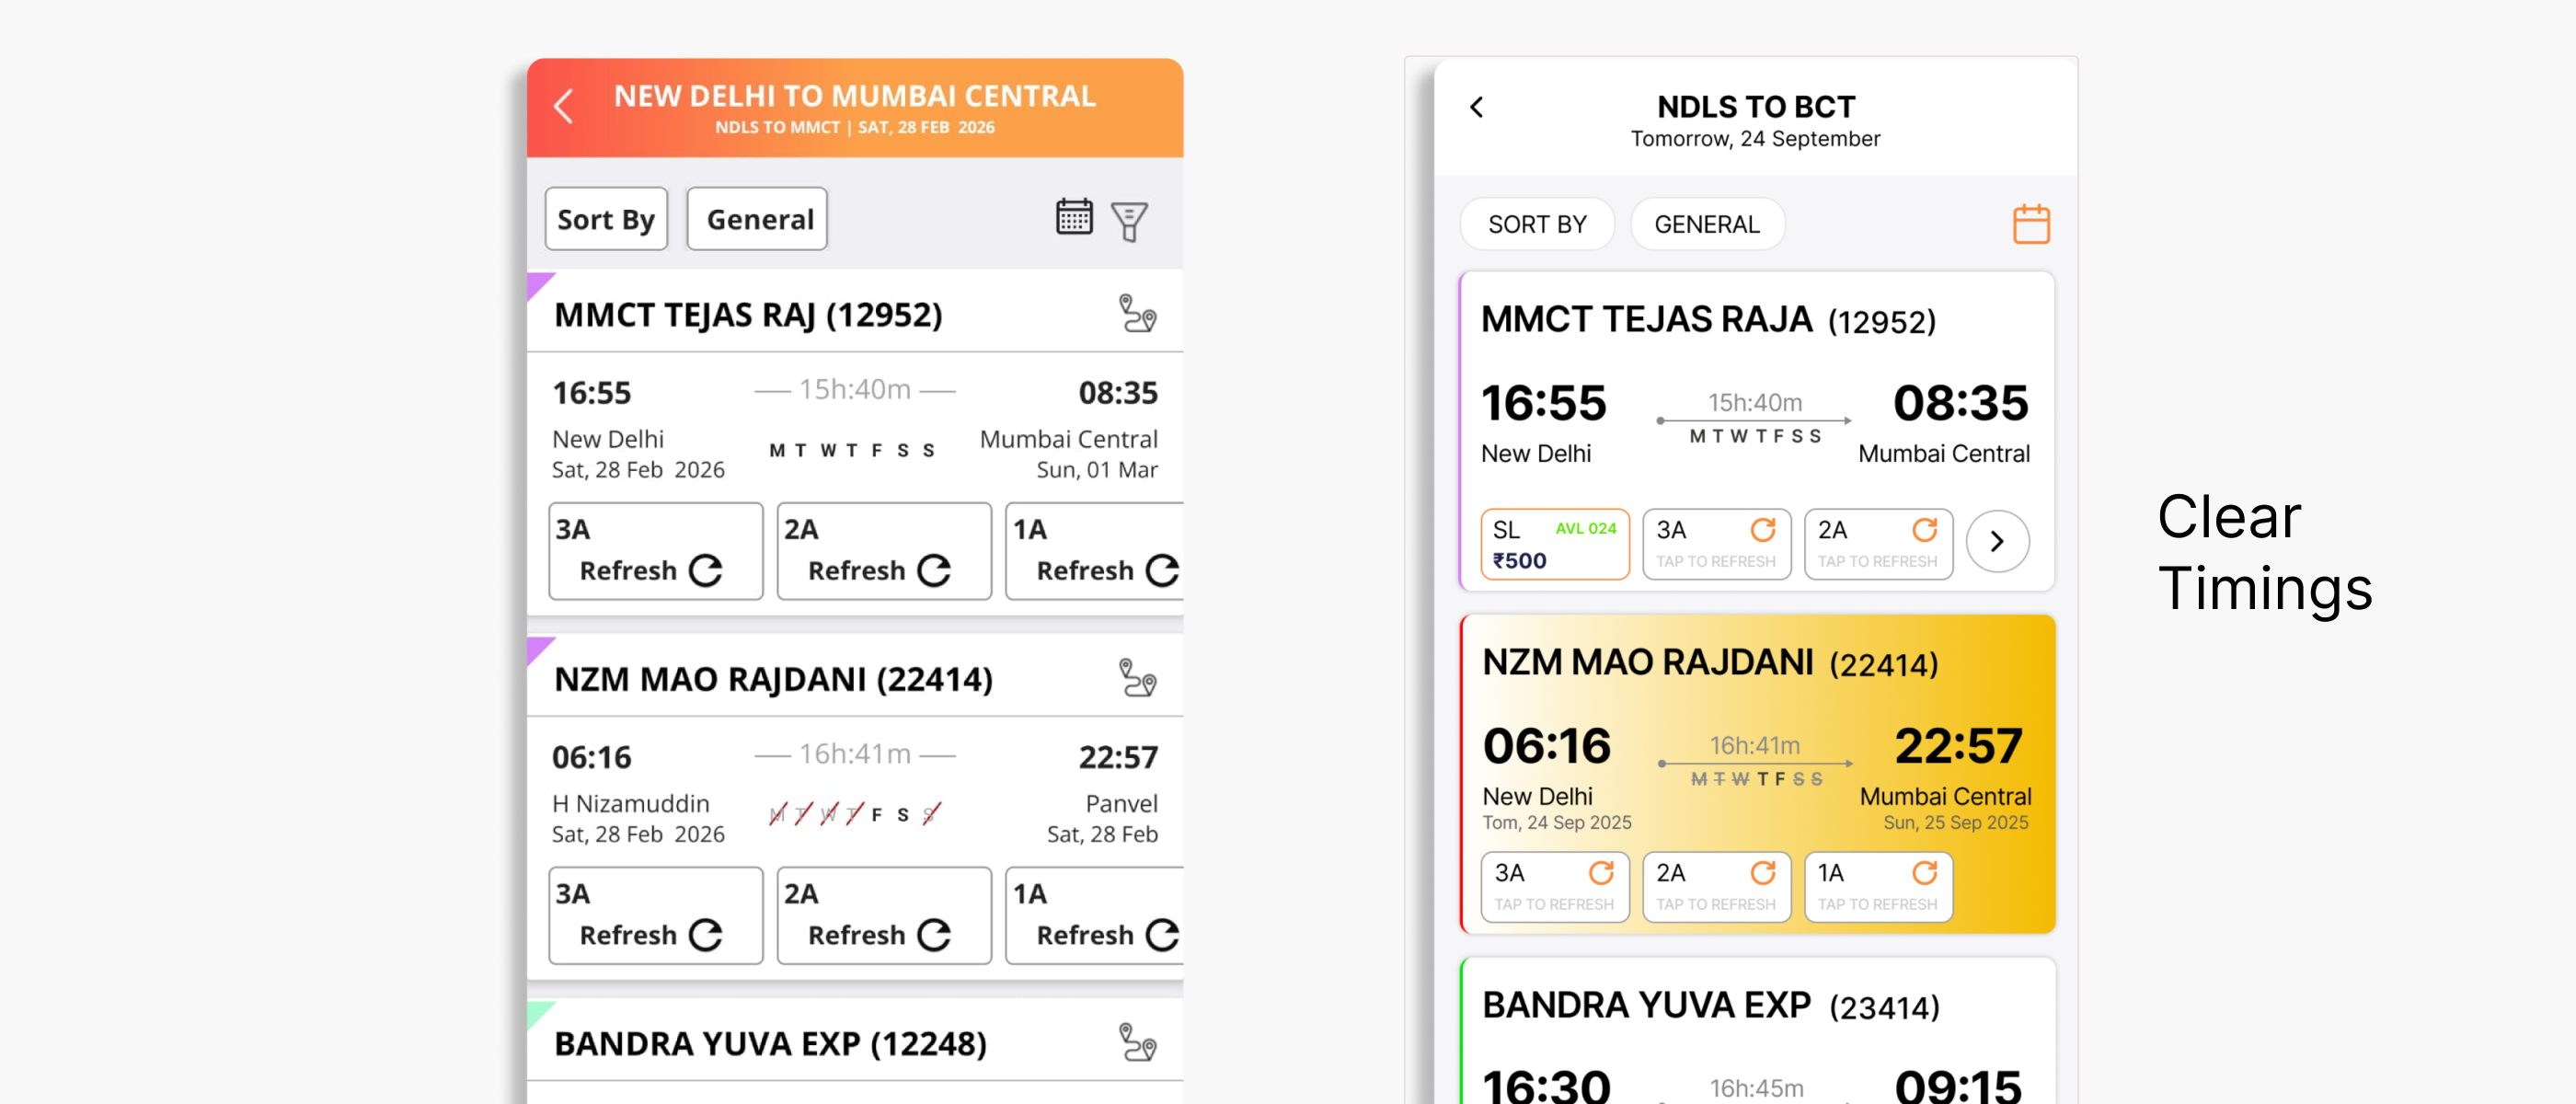Select the GENERAL pill in white design
Viewport: 2576px width, 1104px height.
[1706, 224]
